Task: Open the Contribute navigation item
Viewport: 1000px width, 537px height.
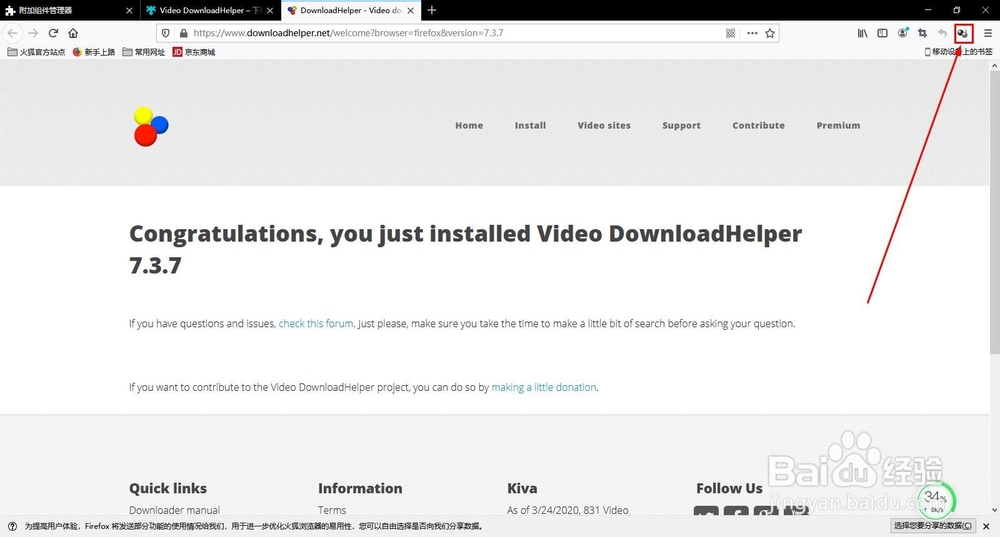Action: point(758,126)
